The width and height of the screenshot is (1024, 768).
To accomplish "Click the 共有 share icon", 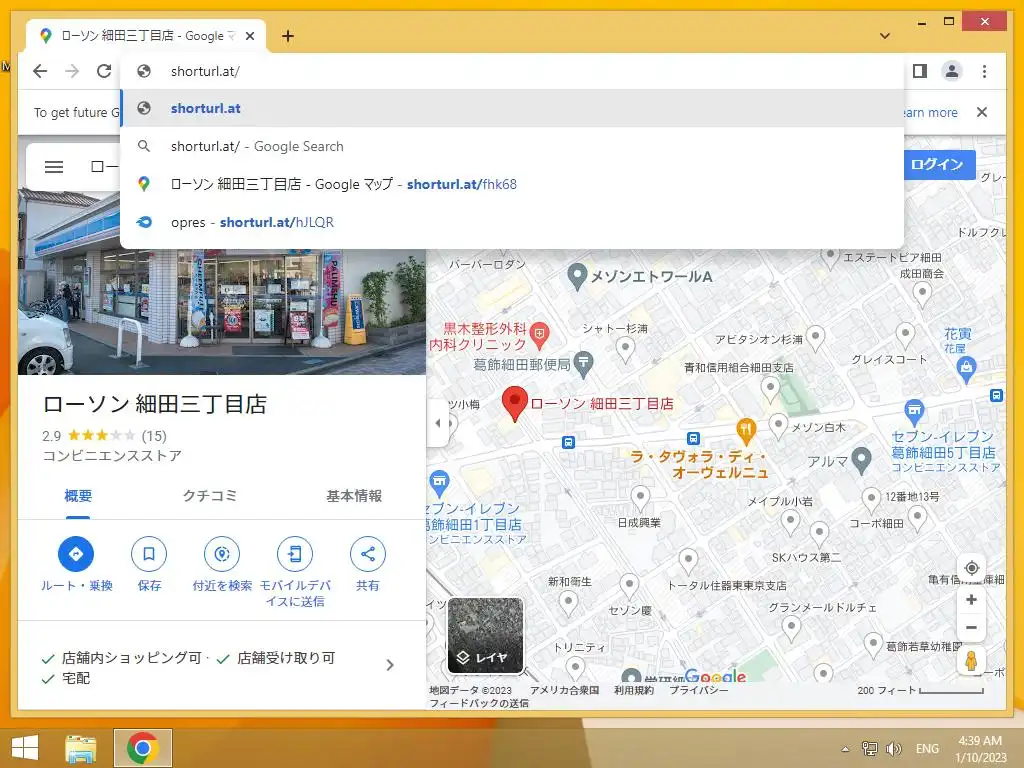I will (368, 554).
